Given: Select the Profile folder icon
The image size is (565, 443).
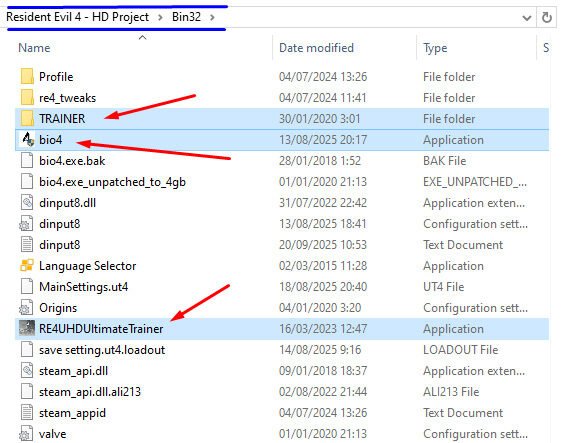Looking at the screenshot, I should [x=27, y=76].
